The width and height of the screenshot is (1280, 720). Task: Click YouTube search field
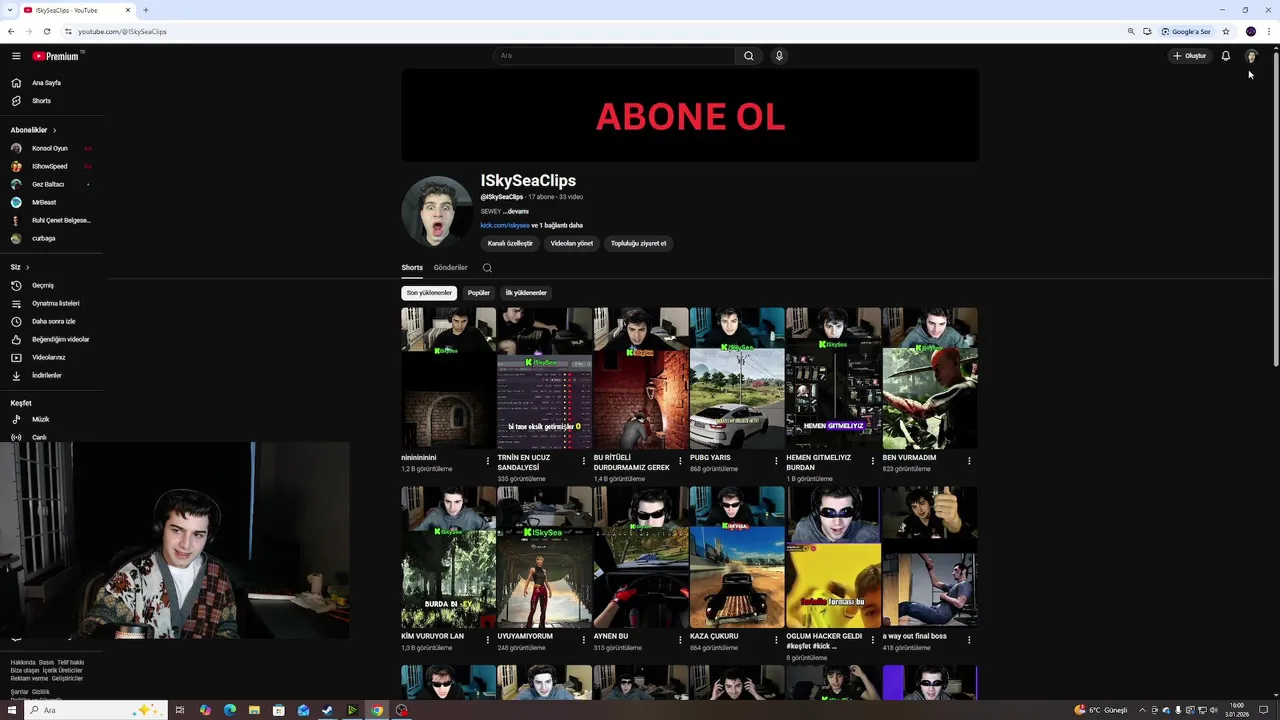pos(614,56)
